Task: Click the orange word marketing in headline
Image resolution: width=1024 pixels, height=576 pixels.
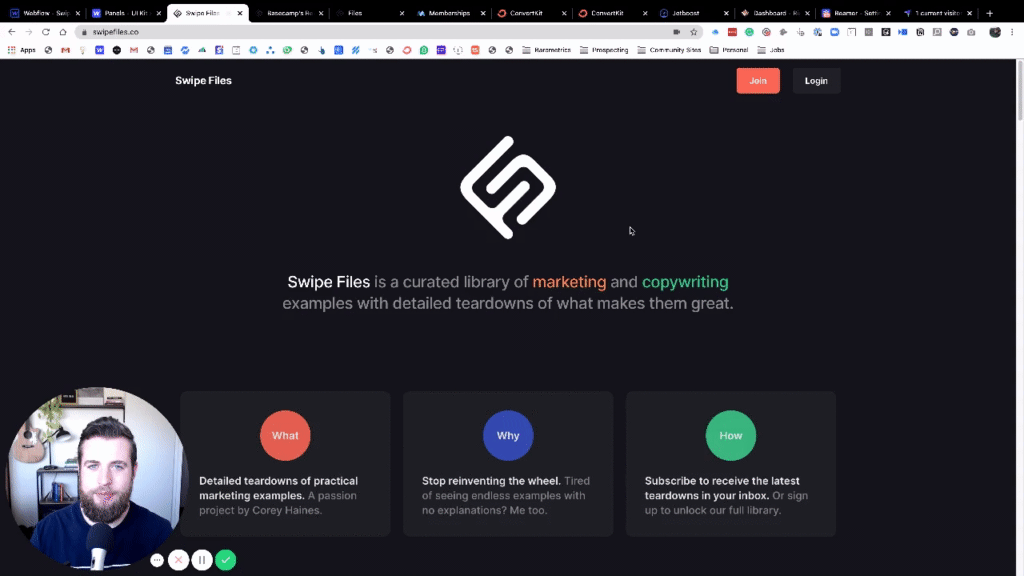Action: coord(569,282)
